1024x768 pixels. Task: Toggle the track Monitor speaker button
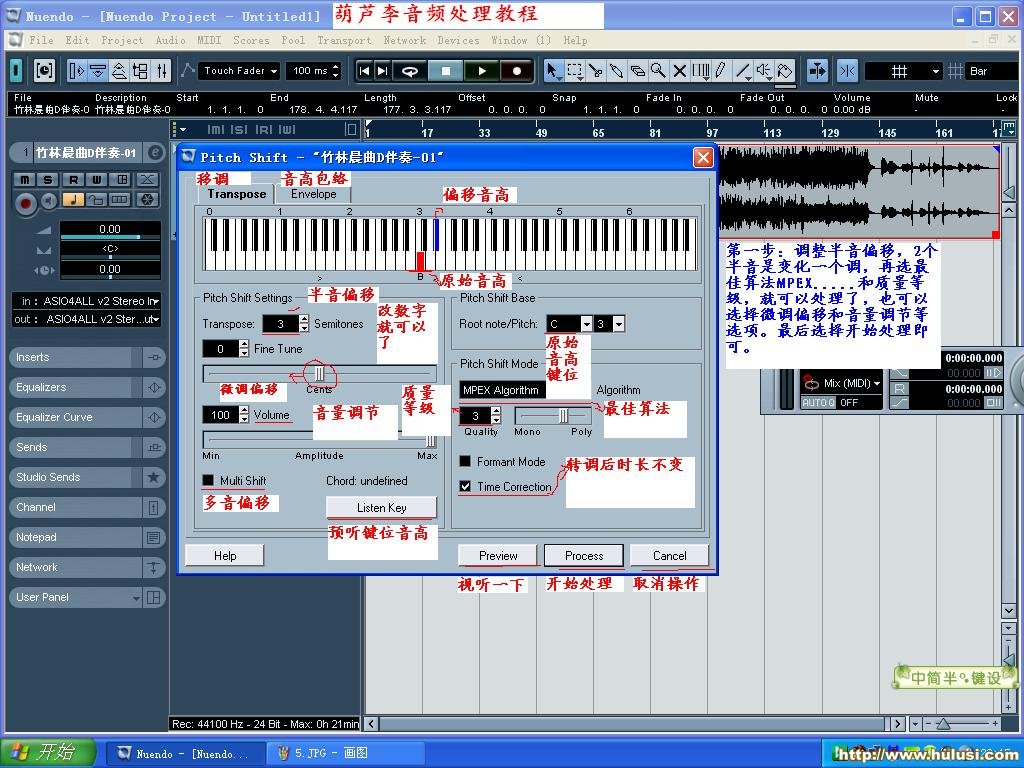point(48,202)
